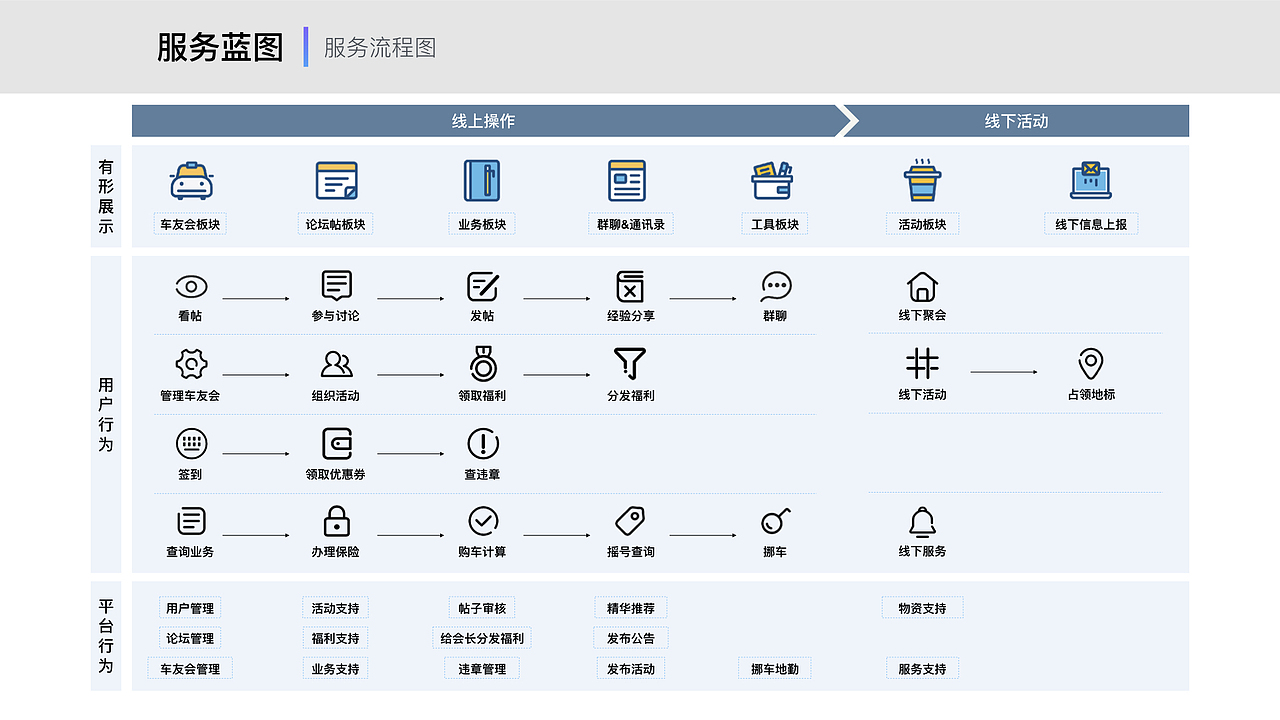The image size is (1280, 720).
Task: Click the 帖子审核 box
Action: pos(482,608)
